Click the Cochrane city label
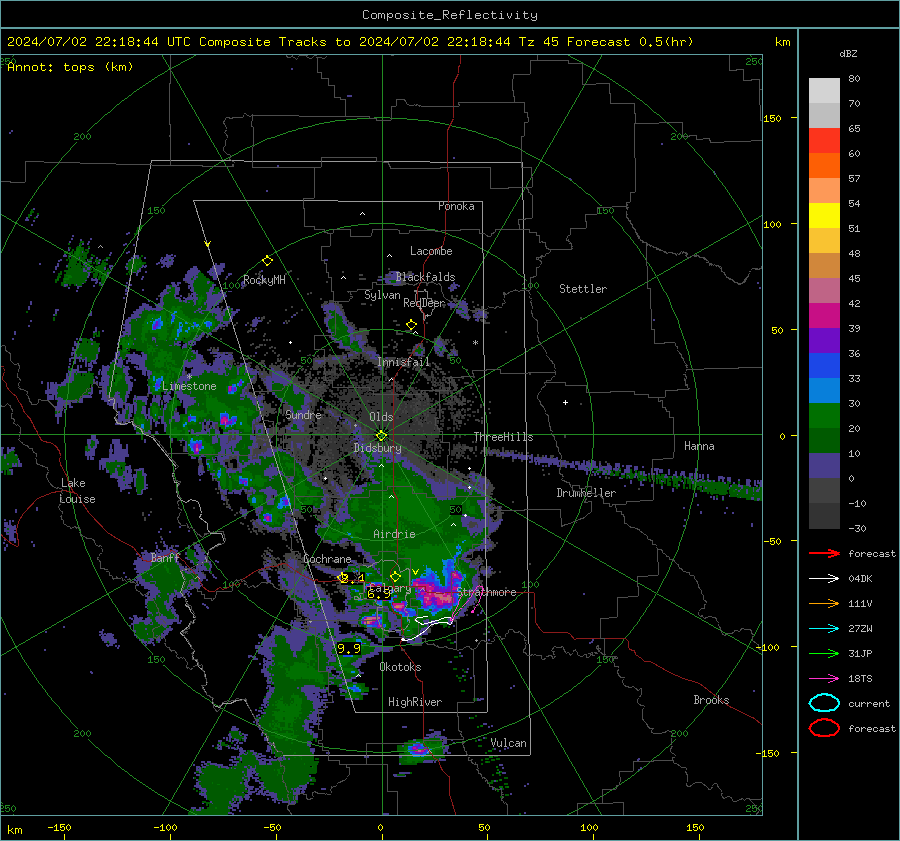Viewport: 900px width, 841px height. click(327, 559)
